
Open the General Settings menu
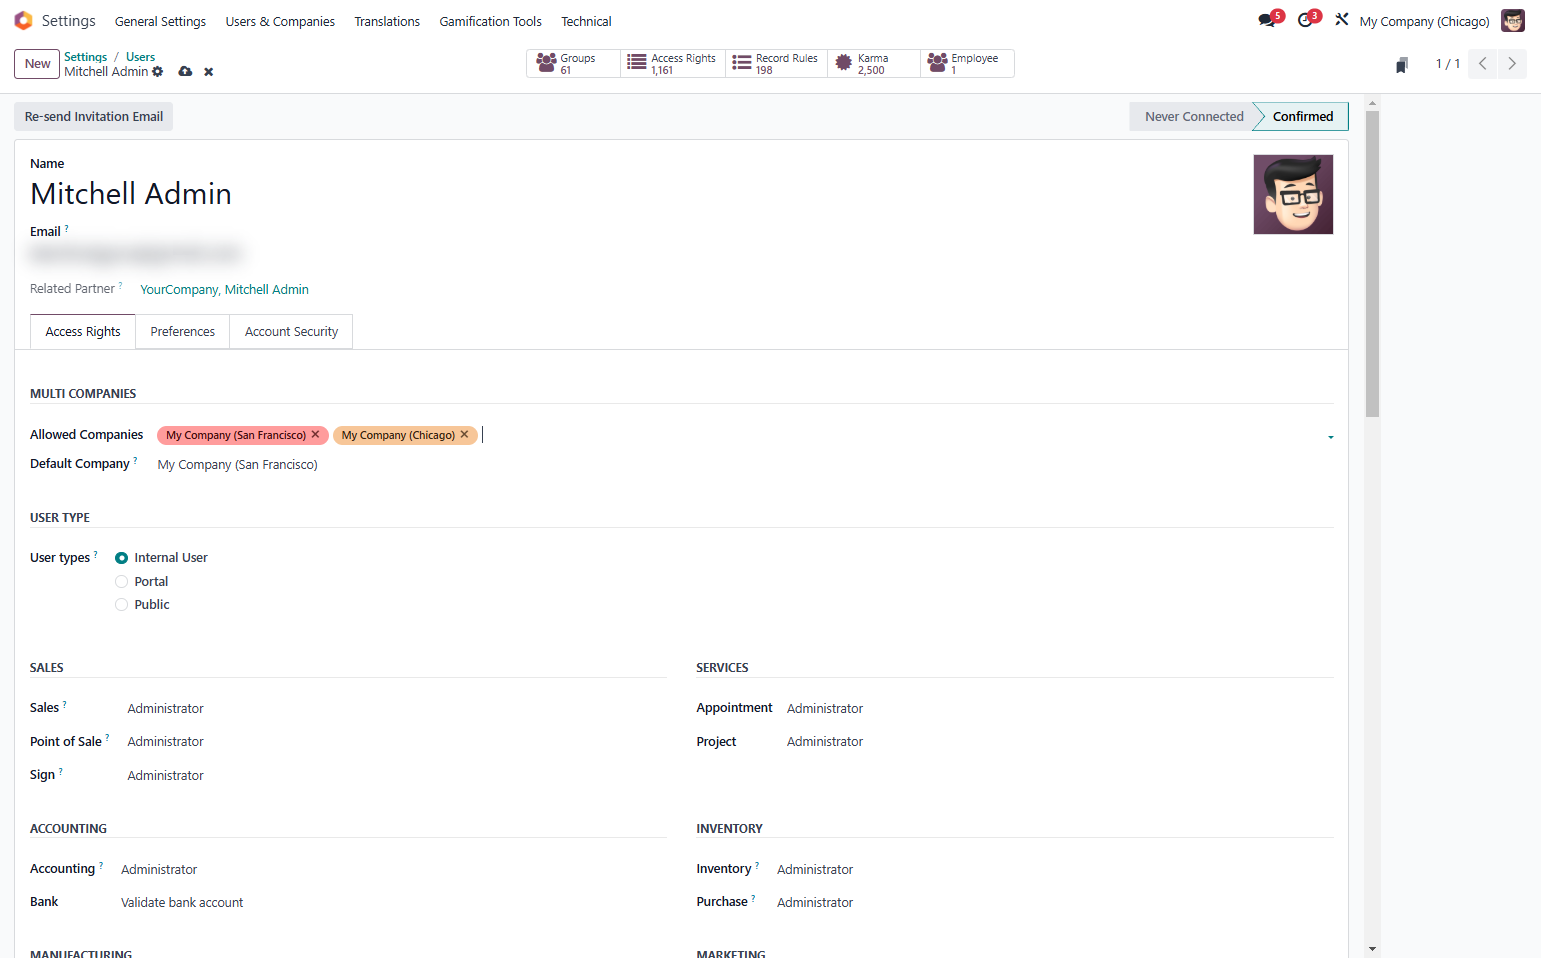(160, 21)
